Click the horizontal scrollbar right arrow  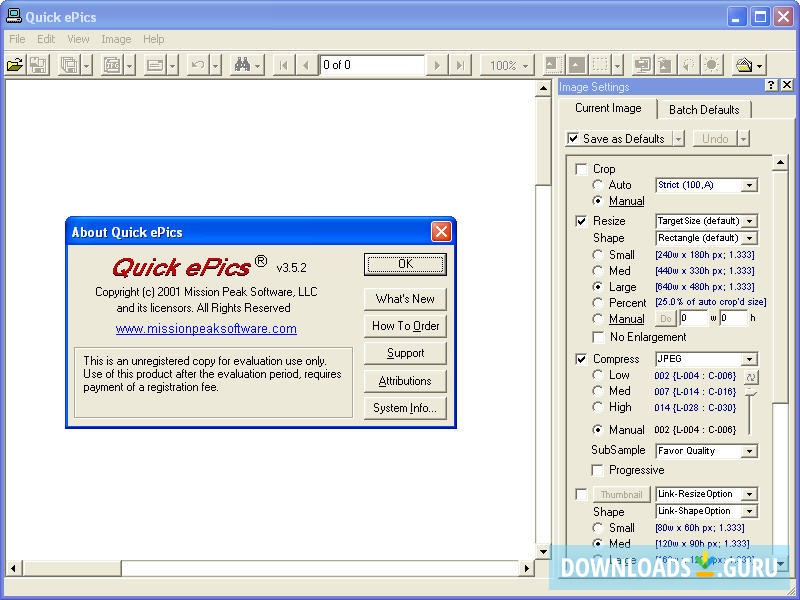pyautogui.click(x=527, y=567)
